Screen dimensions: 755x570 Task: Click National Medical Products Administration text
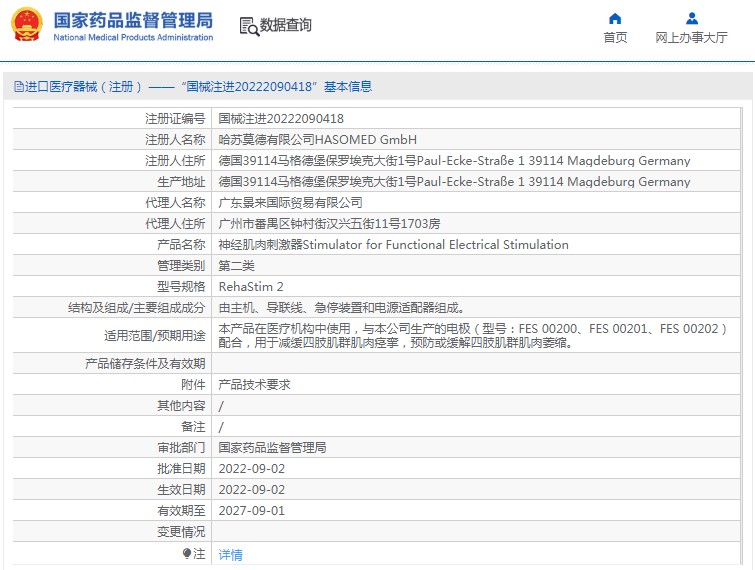(133, 37)
